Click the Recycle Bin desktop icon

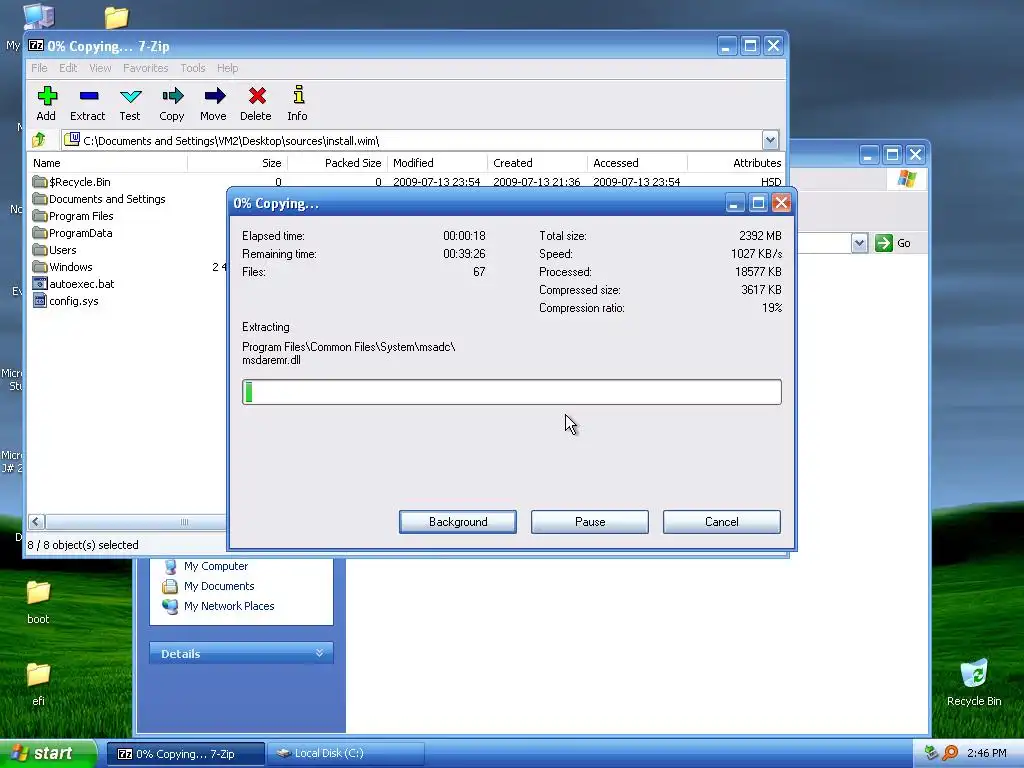coord(974,683)
